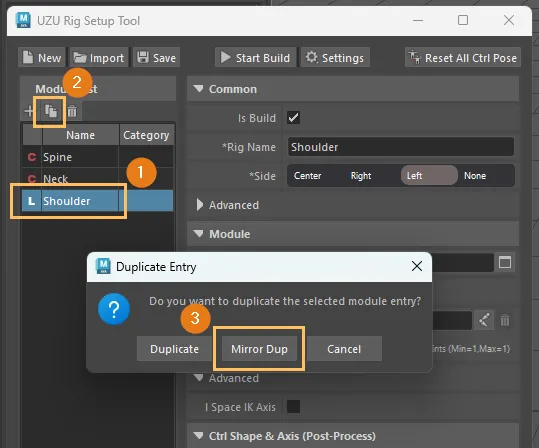Enable the Space IK Axis checkbox
Image resolution: width=539 pixels, height=448 pixels.
(293, 407)
